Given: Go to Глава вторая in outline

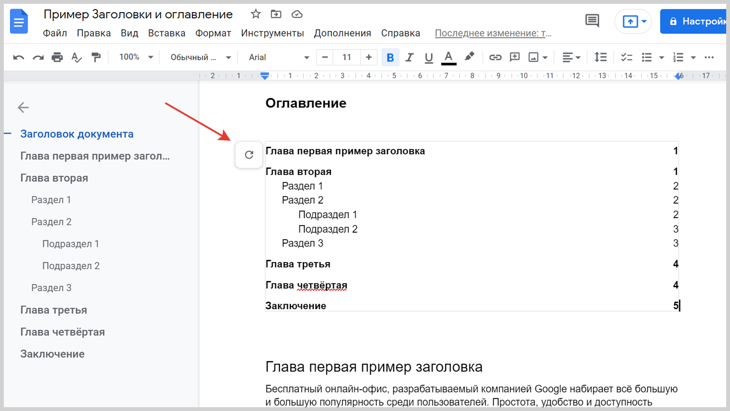Looking at the screenshot, I should coord(54,178).
